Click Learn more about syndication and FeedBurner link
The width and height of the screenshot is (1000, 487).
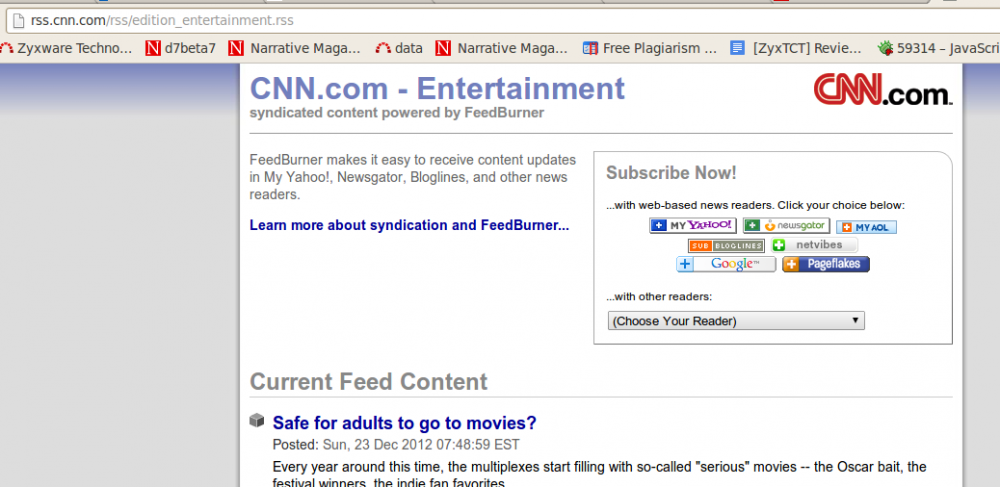[409, 225]
